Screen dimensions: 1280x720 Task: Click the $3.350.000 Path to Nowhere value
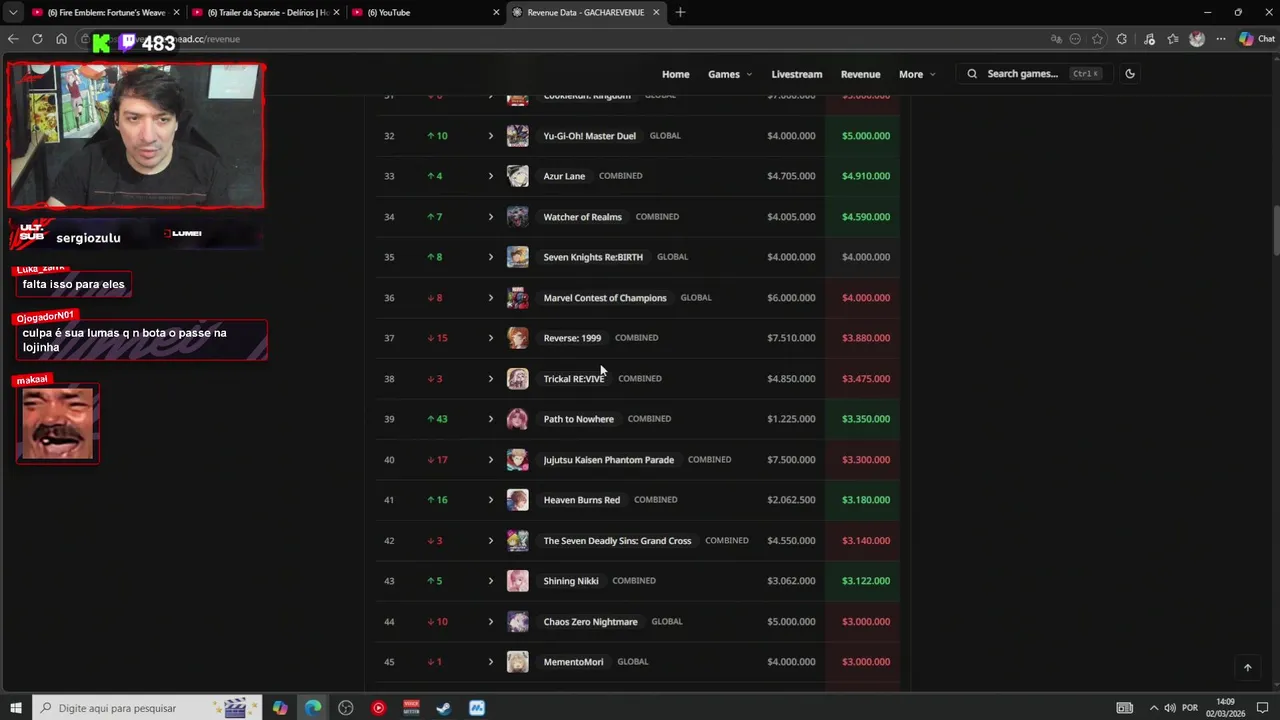(x=866, y=419)
